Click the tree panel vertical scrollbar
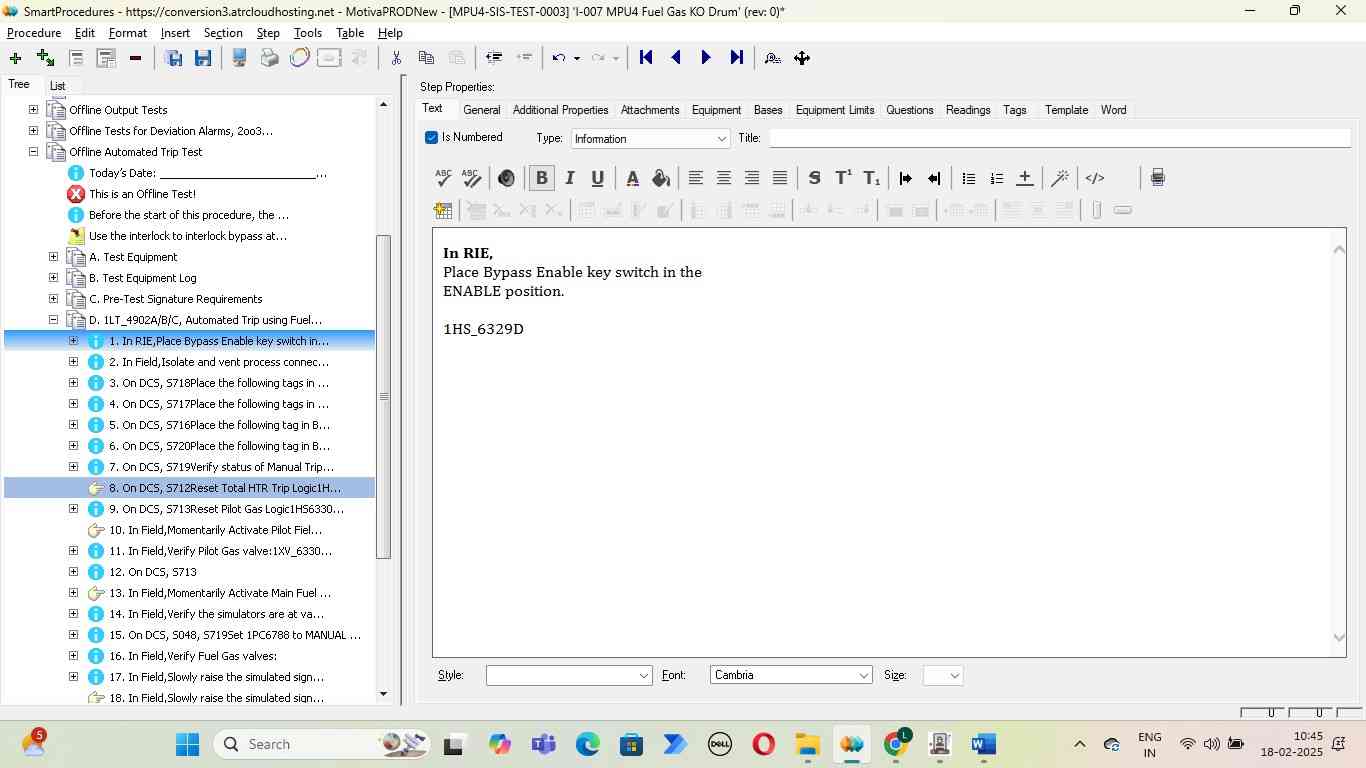 coord(383,396)
